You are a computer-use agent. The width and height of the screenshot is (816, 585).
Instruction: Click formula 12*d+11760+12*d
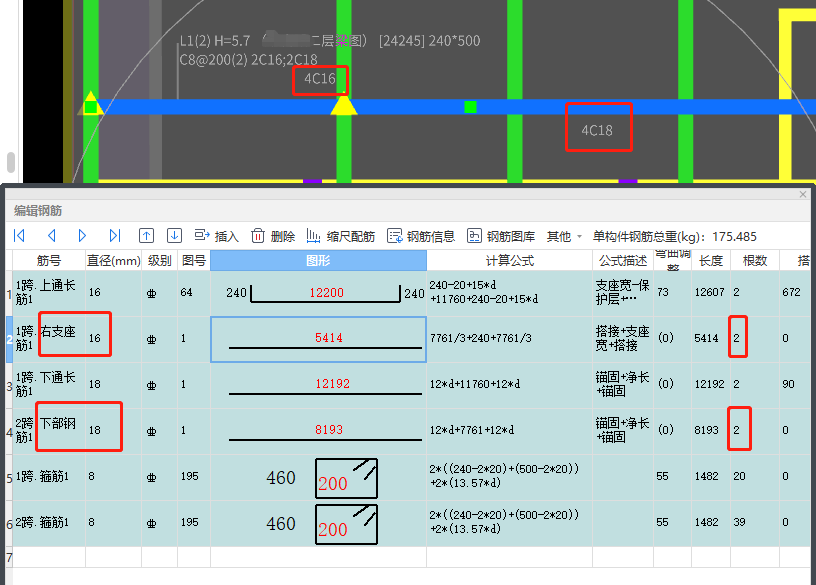click(x=475, y=384)
